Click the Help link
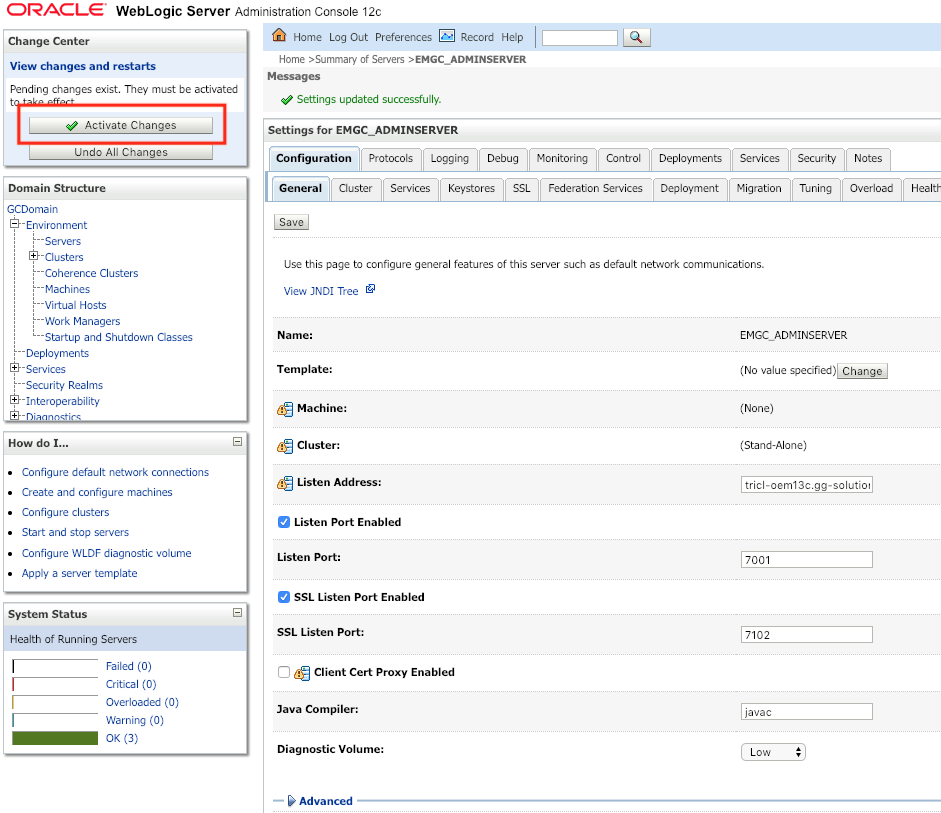This screenshot has height=813, width=941. click(512, 37)
